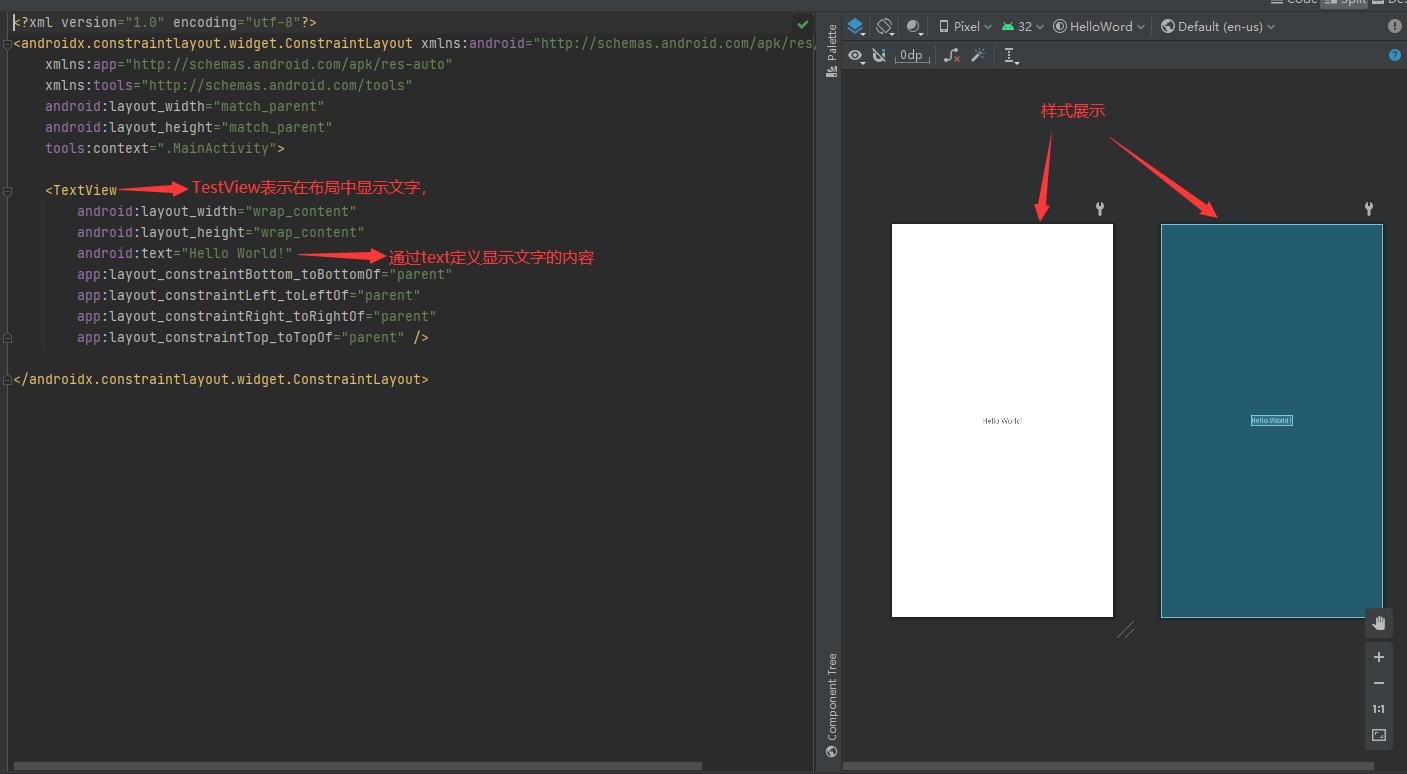
Task: Click the 0dp default margins button
Action: click(x=911, y=56)
